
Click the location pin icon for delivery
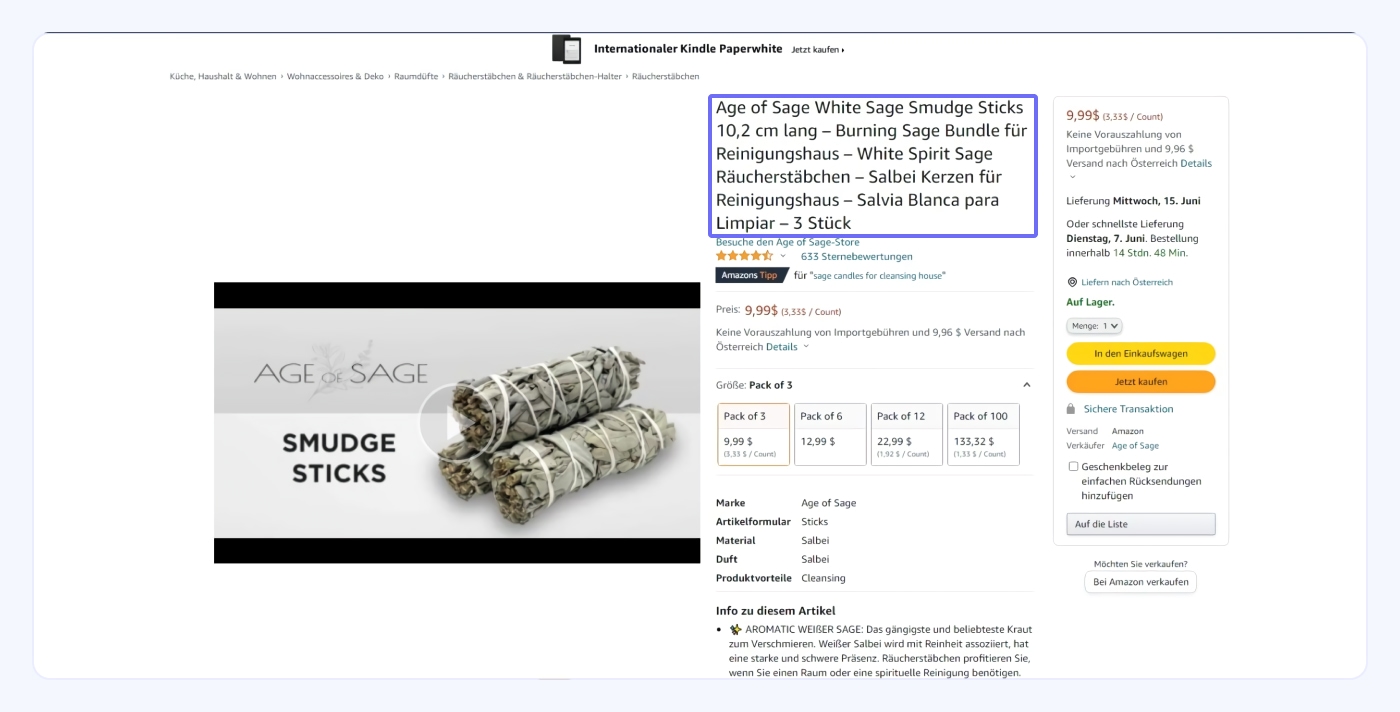[x=1072, y=282]
